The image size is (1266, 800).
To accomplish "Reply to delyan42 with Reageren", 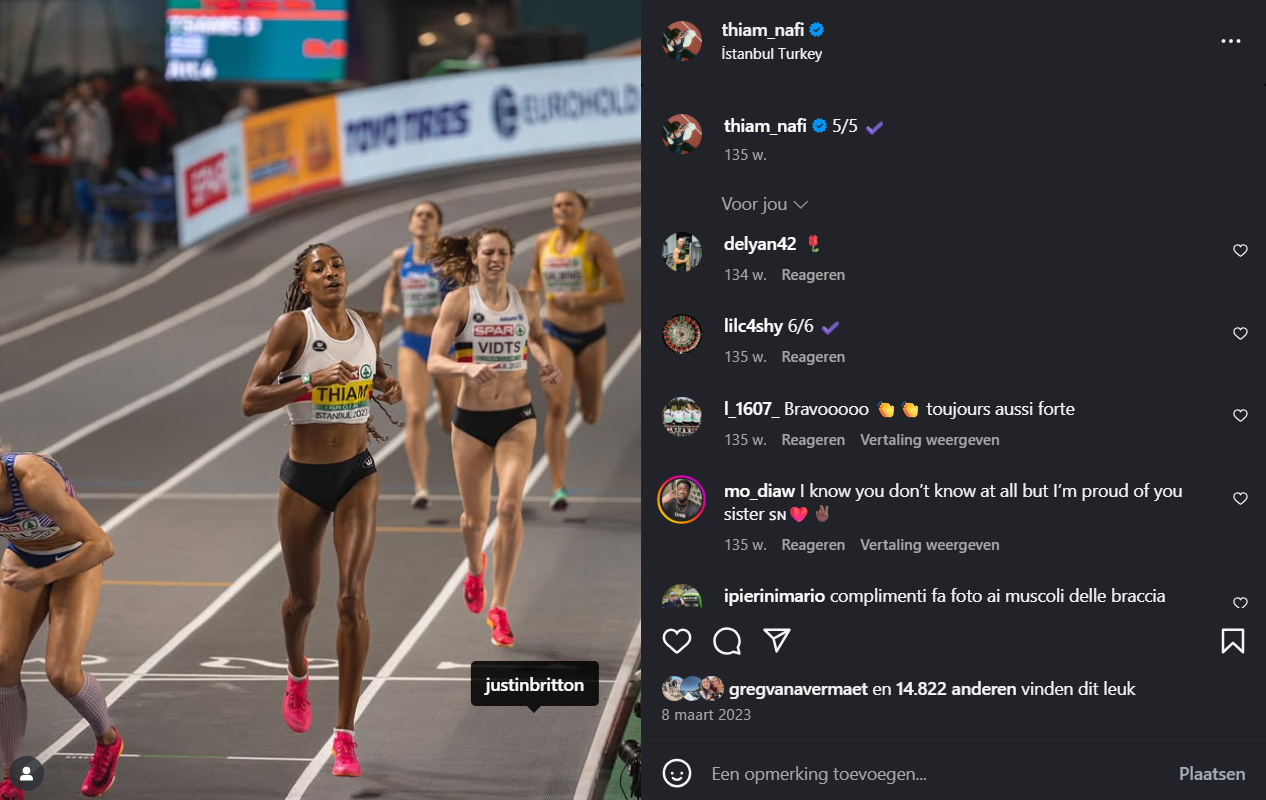I will (x=813, y=275).
